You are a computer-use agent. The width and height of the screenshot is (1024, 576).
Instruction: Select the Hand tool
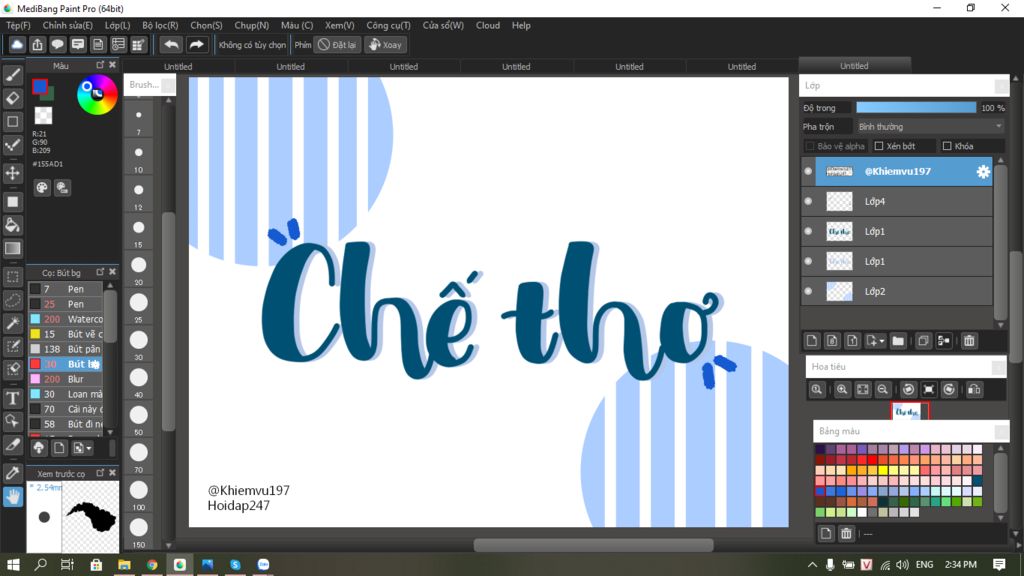coord(12,497)
